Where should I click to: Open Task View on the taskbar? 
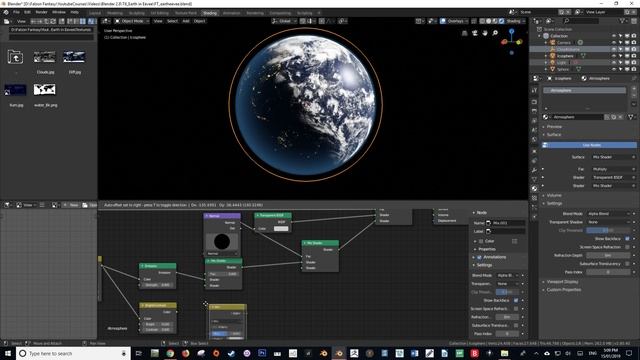point(139,353)
